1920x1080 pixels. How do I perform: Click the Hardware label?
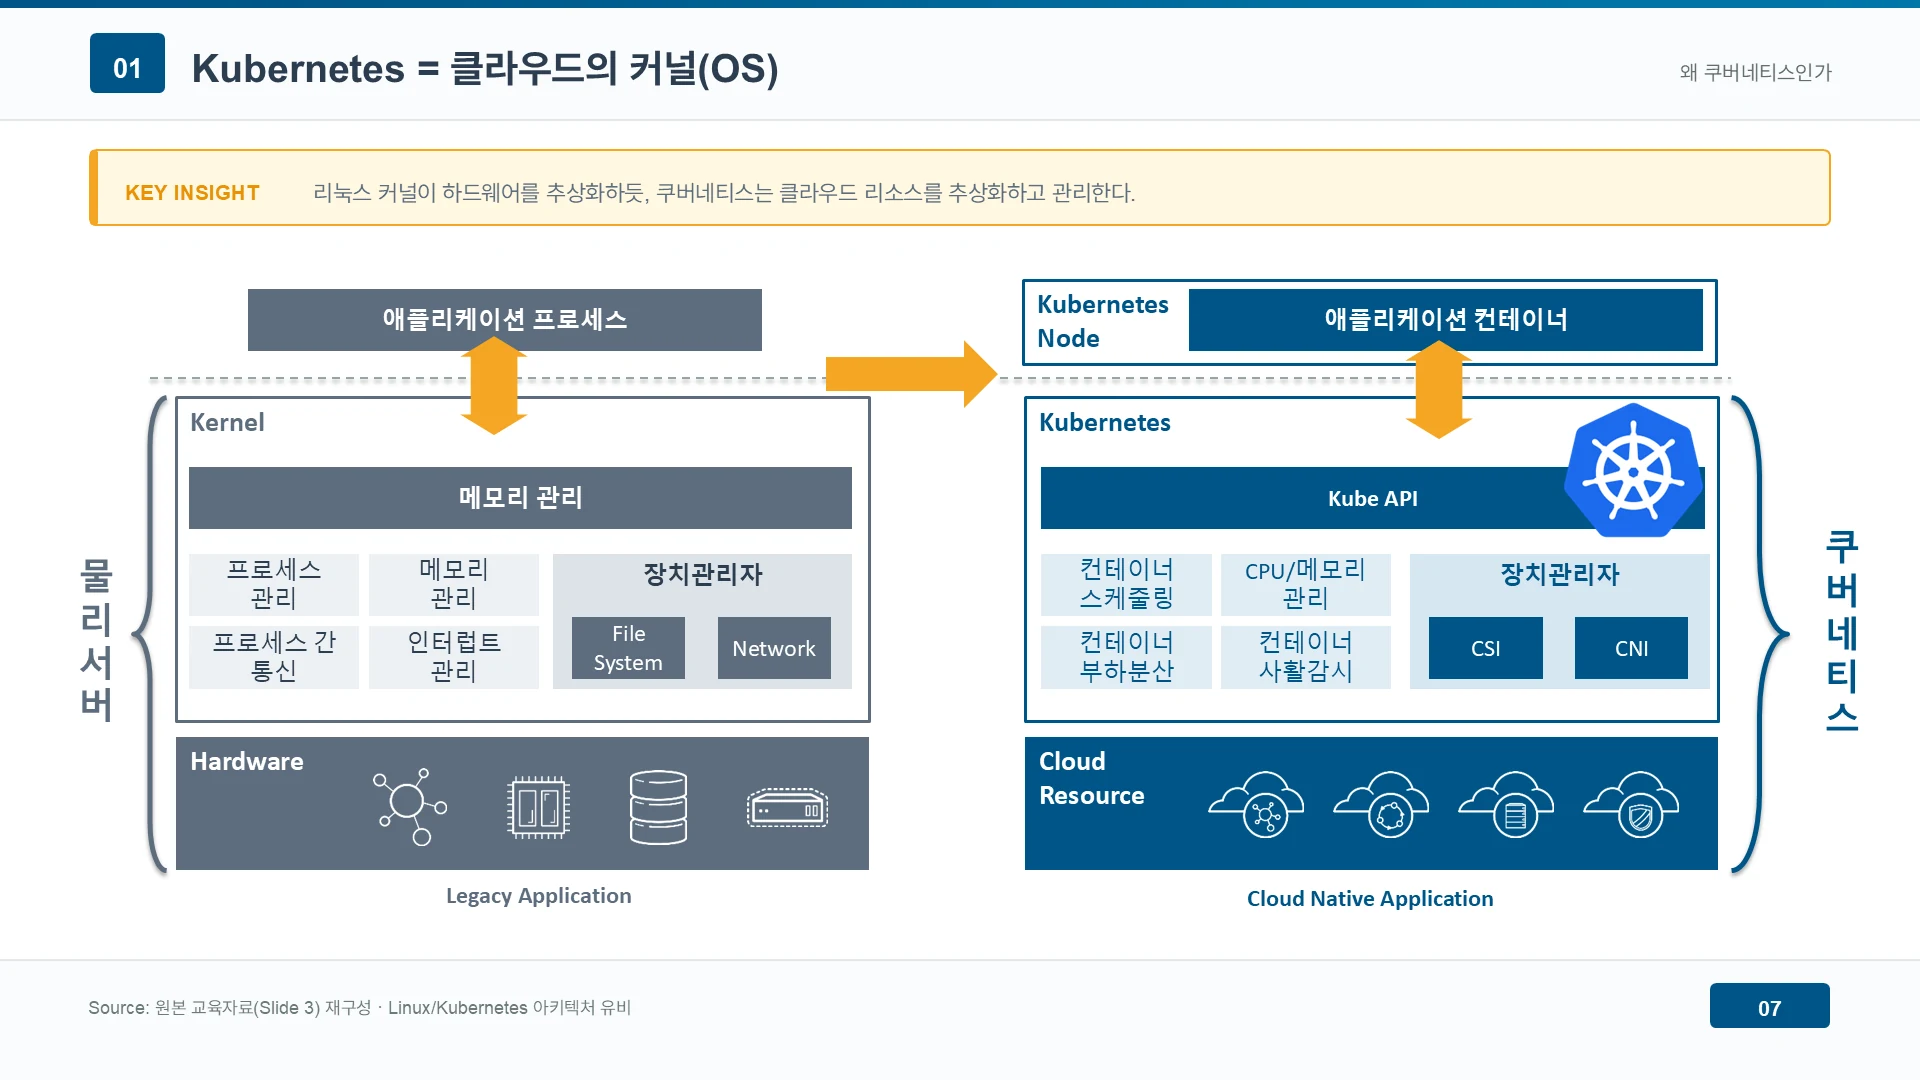pos(246,761)
